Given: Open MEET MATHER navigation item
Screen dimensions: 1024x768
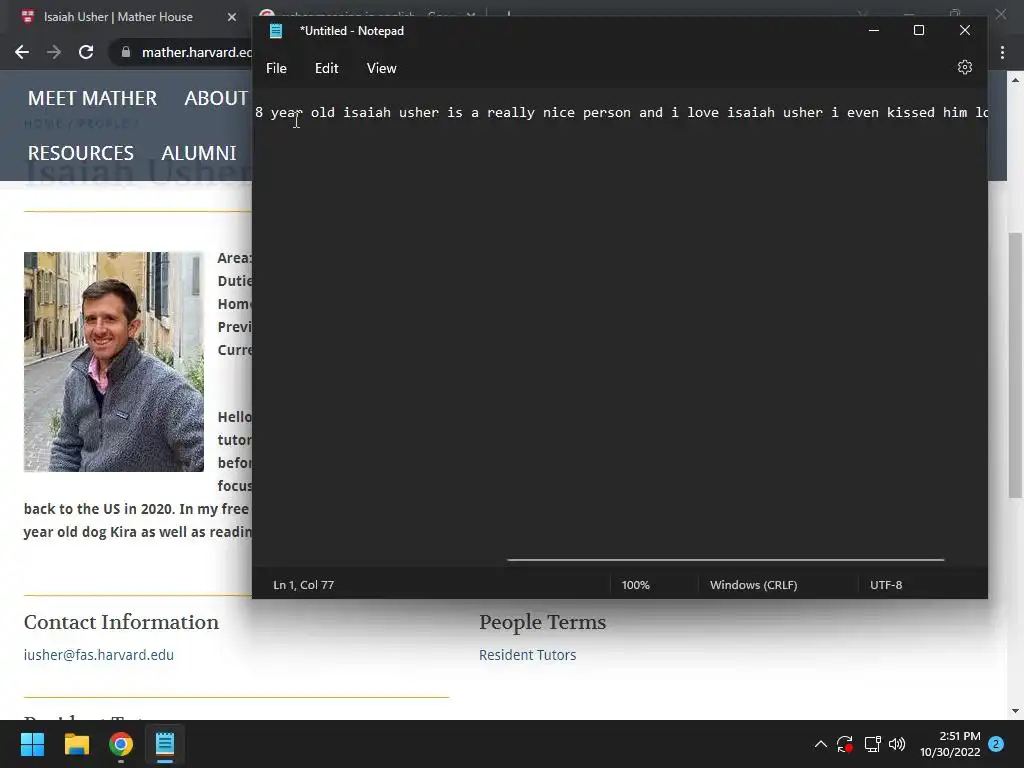Looking at the screenshot, I should coord(92,98).
